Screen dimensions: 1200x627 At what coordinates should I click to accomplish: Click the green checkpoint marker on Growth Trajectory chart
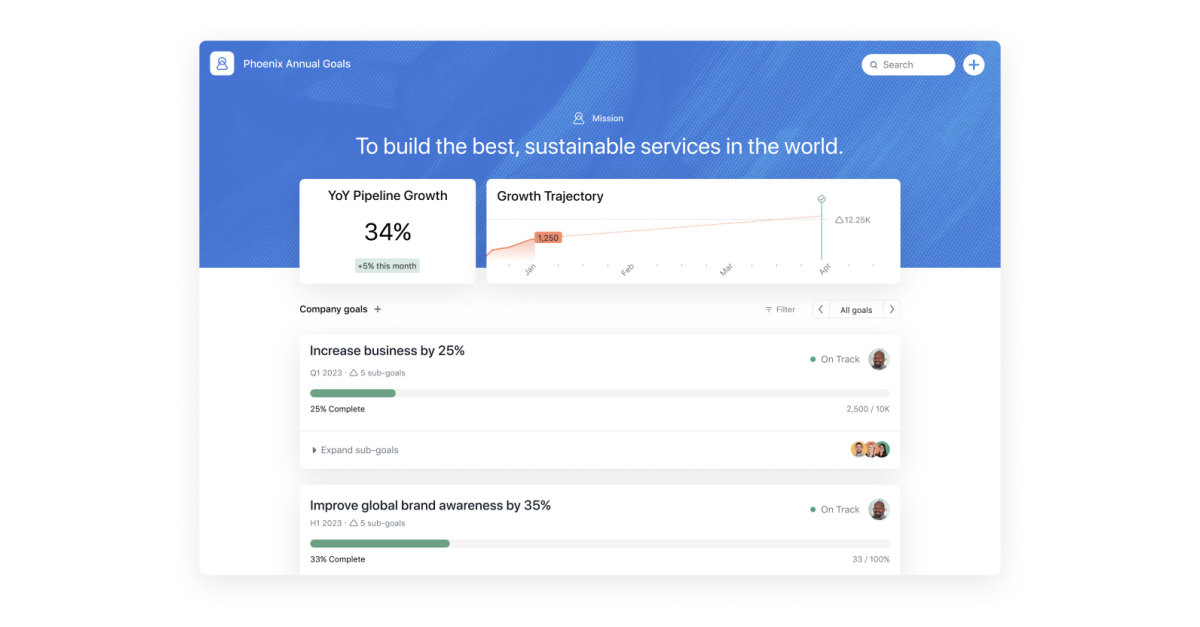822,197
